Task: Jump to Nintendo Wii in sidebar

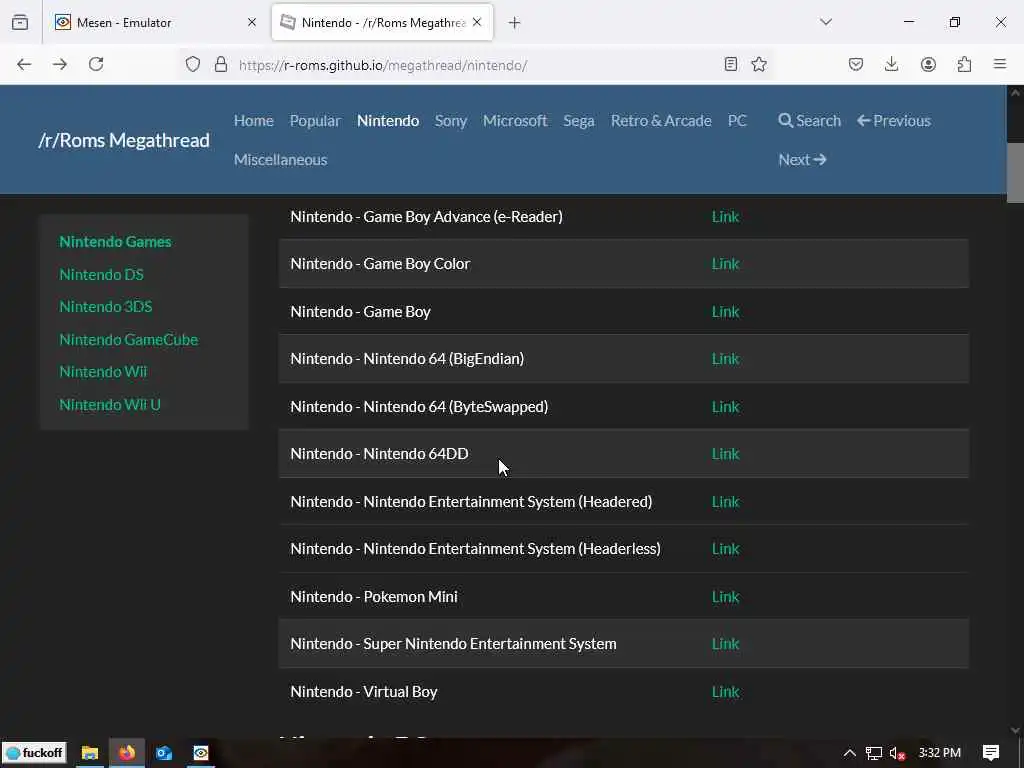Action: [103, 372]
